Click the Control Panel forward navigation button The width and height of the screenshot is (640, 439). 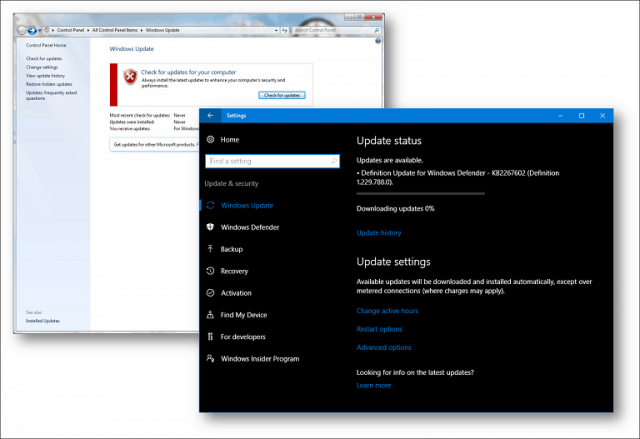coord(32,30)
